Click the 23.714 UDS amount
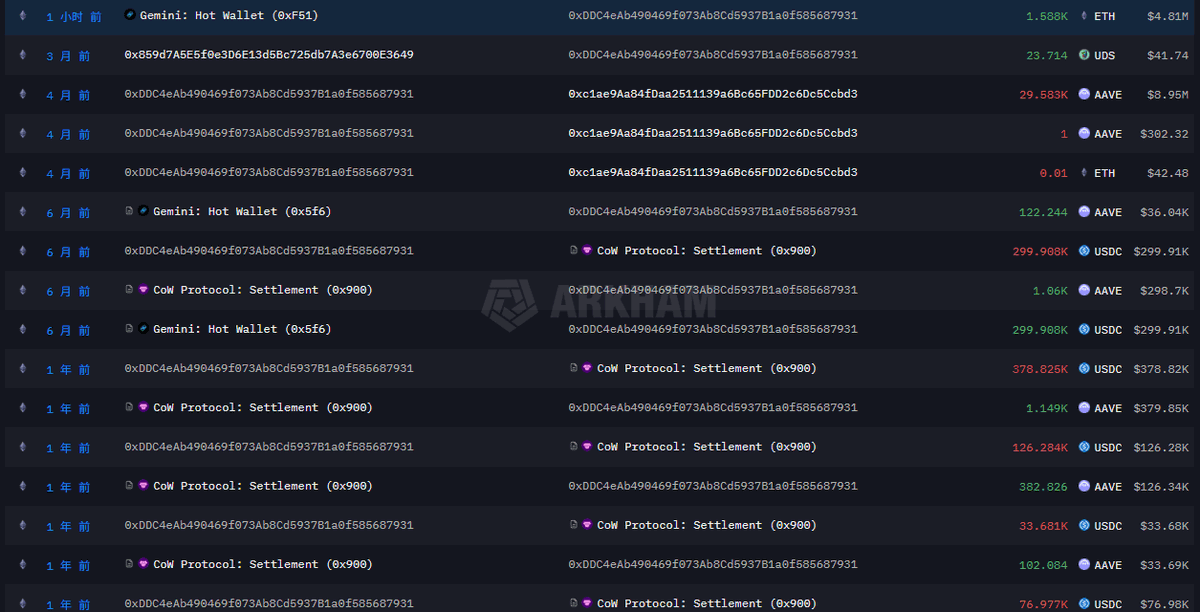 (1047, 55)
